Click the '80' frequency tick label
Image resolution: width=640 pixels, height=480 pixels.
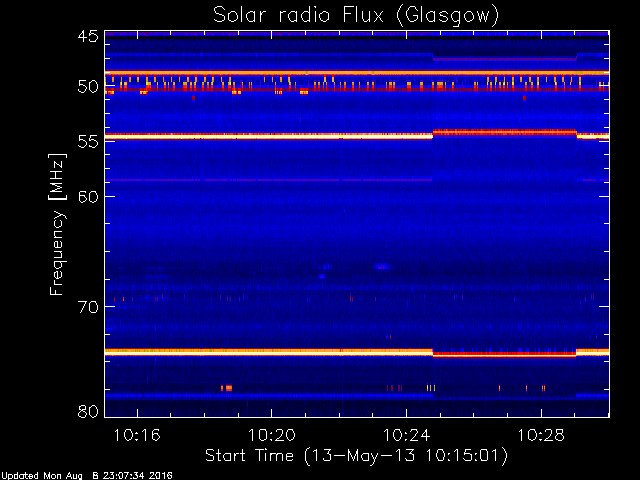point(88,411)
